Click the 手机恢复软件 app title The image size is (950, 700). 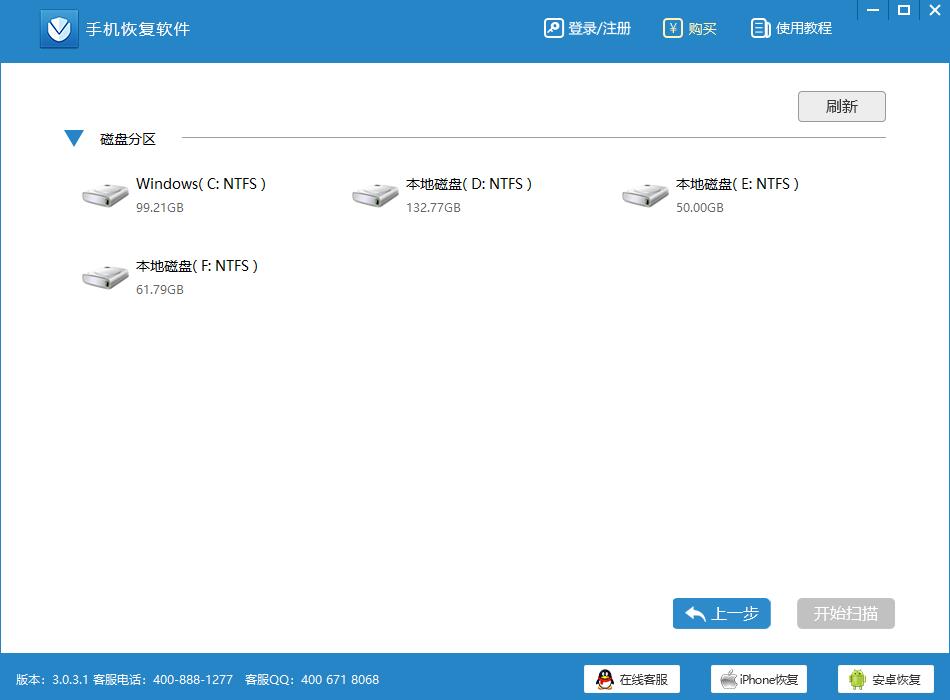click(x=138, y=29)
